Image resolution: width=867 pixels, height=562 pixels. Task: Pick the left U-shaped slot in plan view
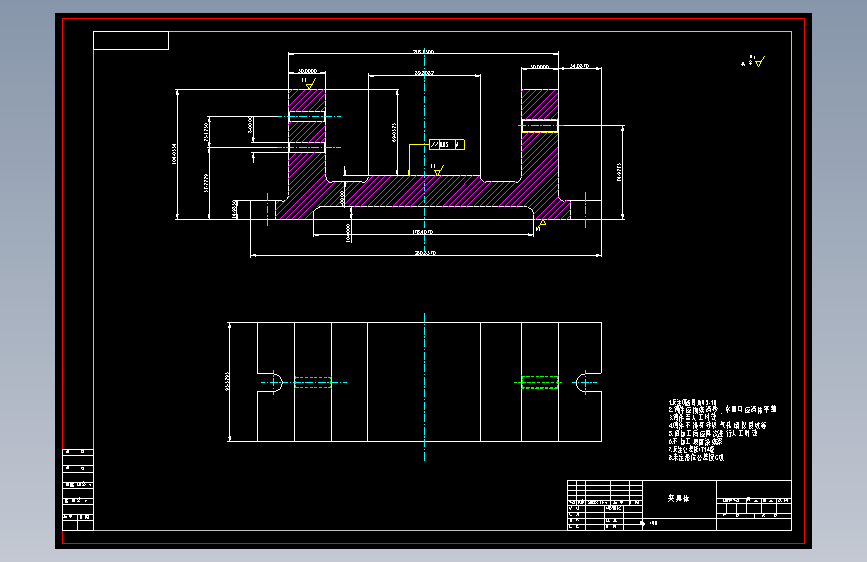coord(270,382)
